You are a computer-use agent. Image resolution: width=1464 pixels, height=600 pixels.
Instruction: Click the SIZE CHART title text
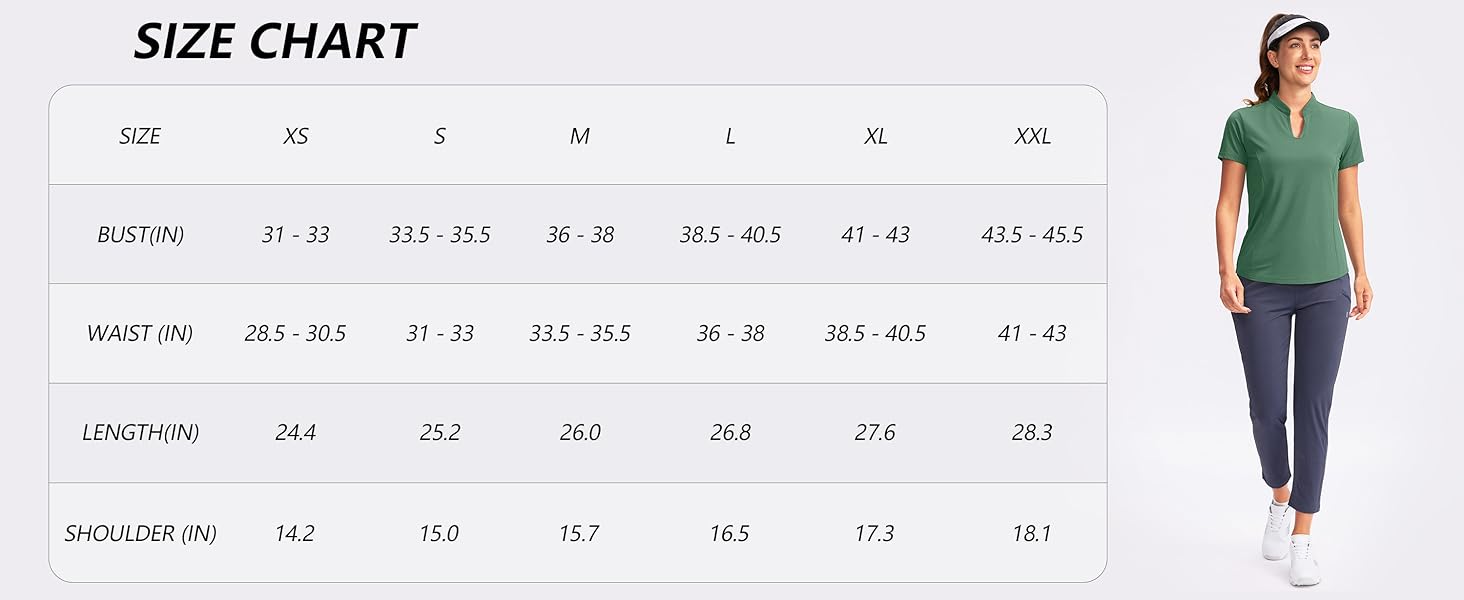pos(274,42)
